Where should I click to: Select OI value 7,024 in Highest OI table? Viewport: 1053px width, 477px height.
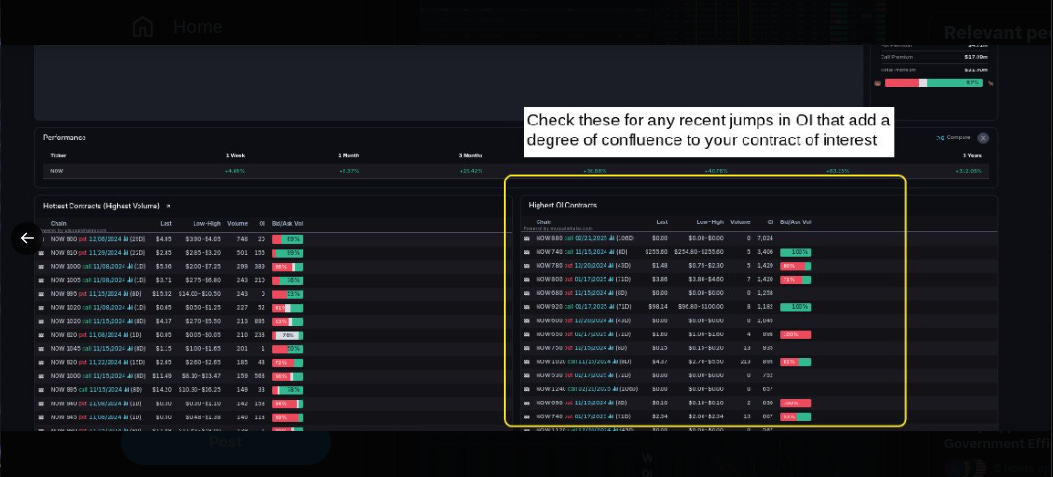(x=765, y=238)
